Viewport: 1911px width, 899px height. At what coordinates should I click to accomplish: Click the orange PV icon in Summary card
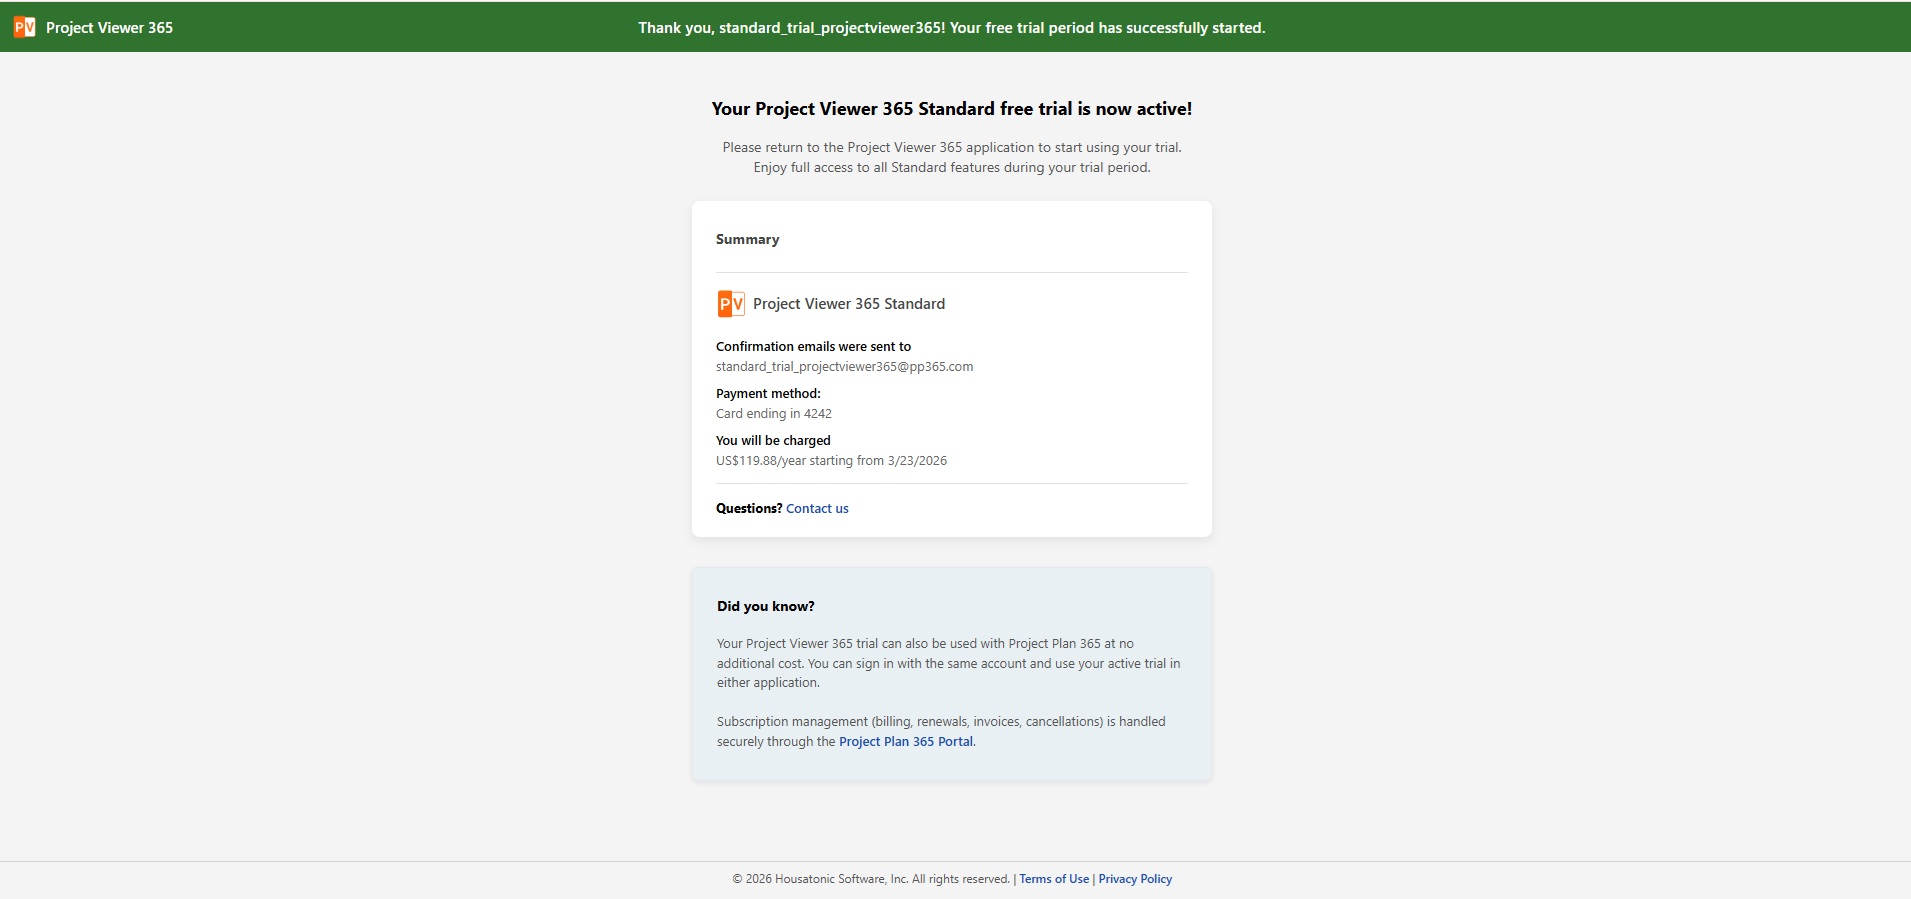(x=731, y=304)
